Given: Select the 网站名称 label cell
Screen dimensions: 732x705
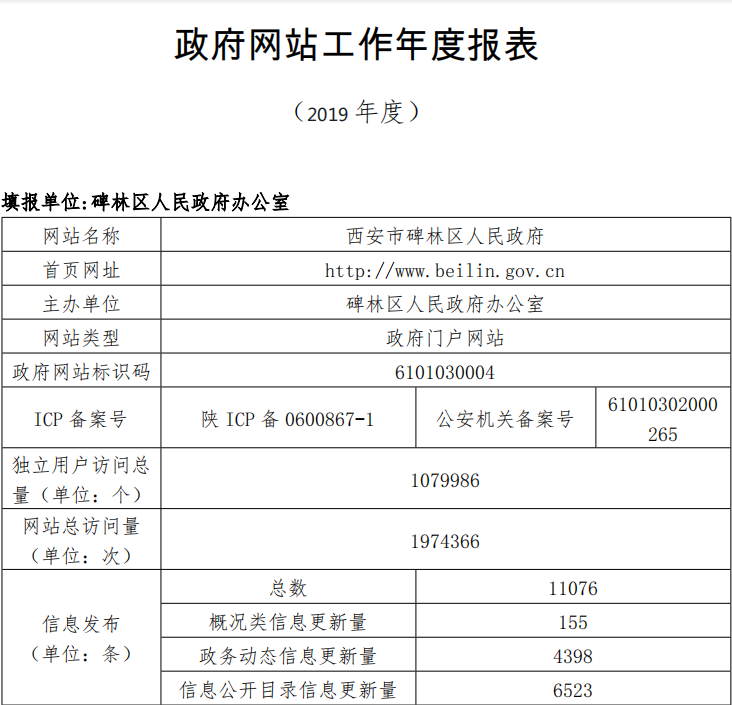Looking at the screenshot, I should coord(81,237).
